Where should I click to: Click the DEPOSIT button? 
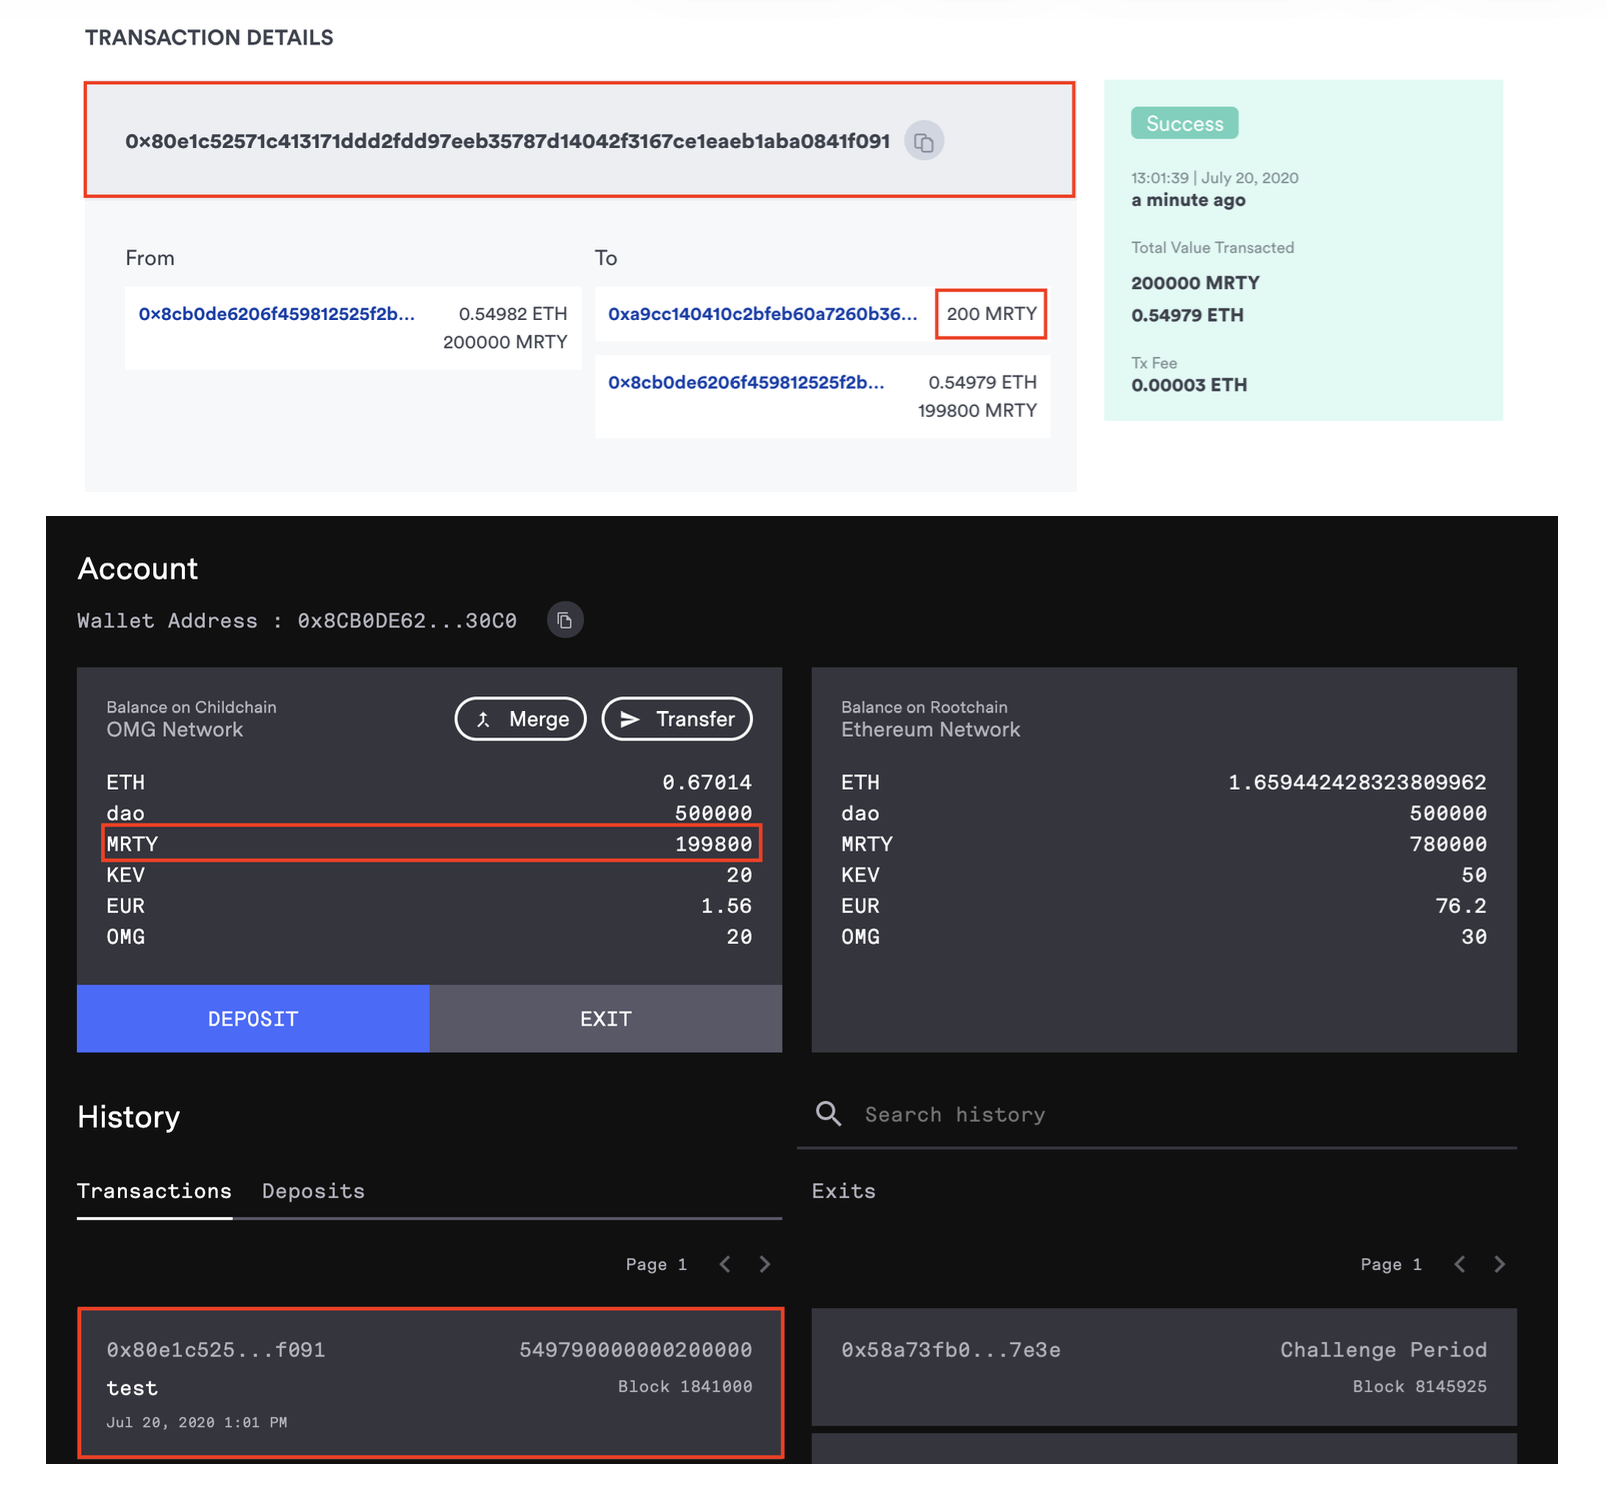[x=253, y=1018]
